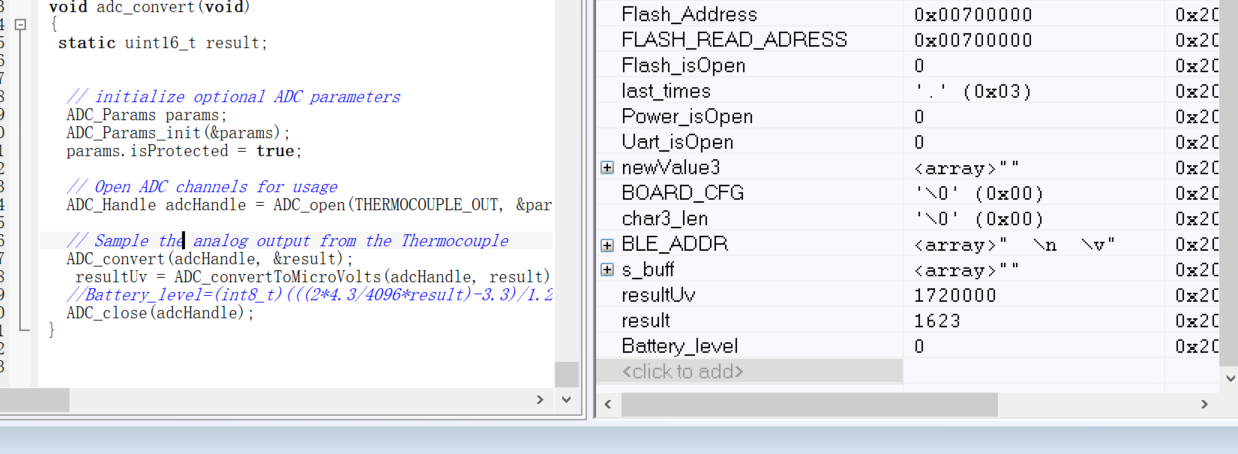Click code editor vertical scroll down arrow
This screenshot has height=454, width=1238.
[x=566, y=400]
